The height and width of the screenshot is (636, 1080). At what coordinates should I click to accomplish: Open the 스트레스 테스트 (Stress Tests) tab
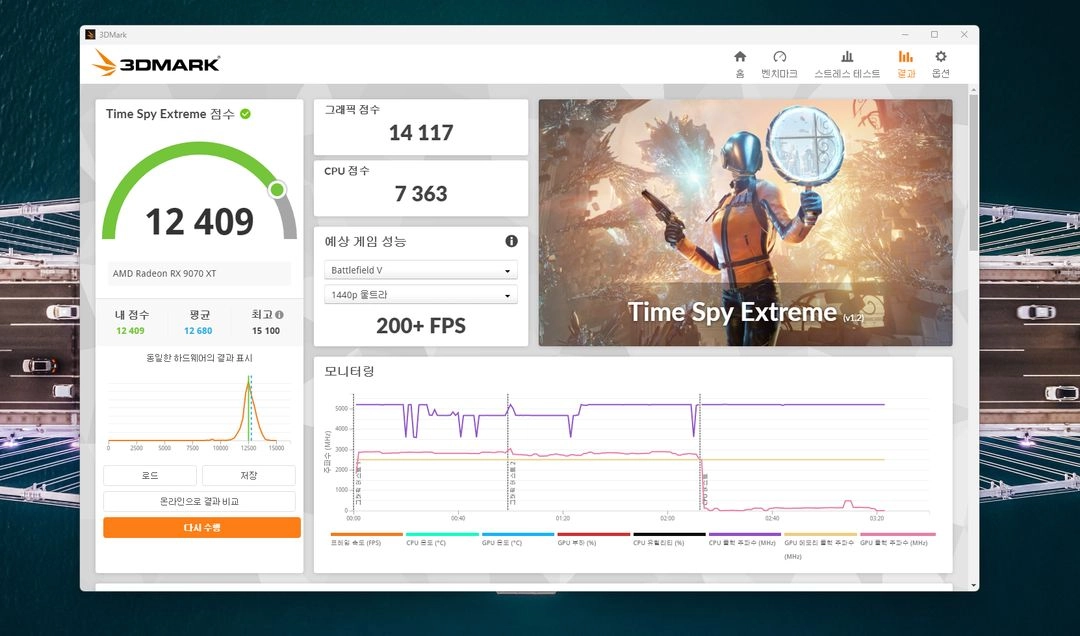coord(847,64)
